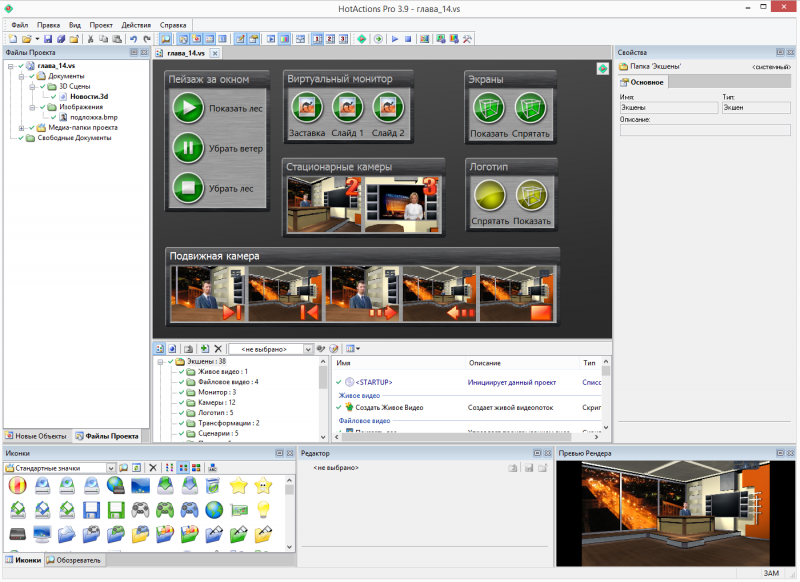Click the 'Слайд 1' virtual monitor button
This screenshot has width=800, height=582.
pos(347,108)
